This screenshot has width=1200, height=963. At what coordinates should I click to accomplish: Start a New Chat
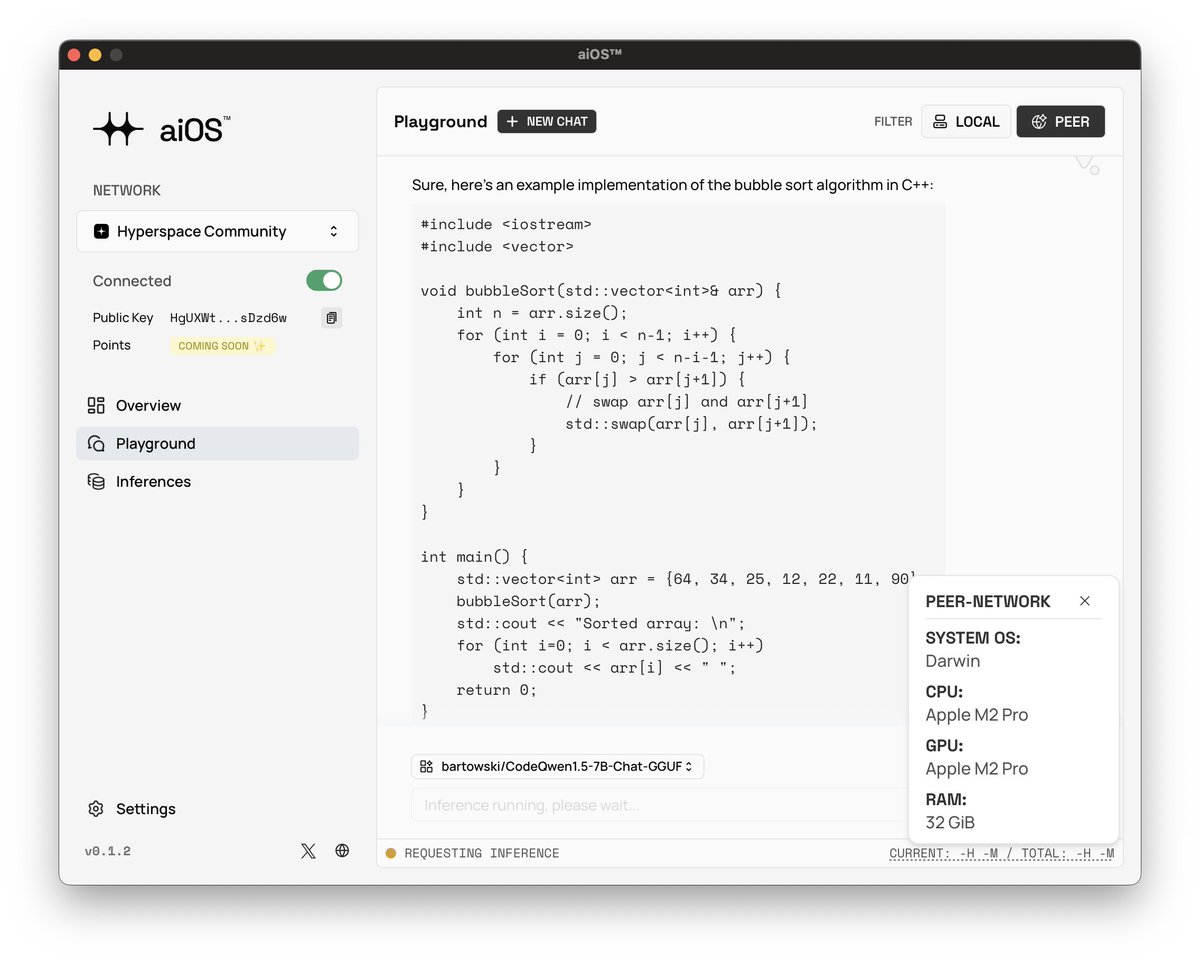(547, 121)
